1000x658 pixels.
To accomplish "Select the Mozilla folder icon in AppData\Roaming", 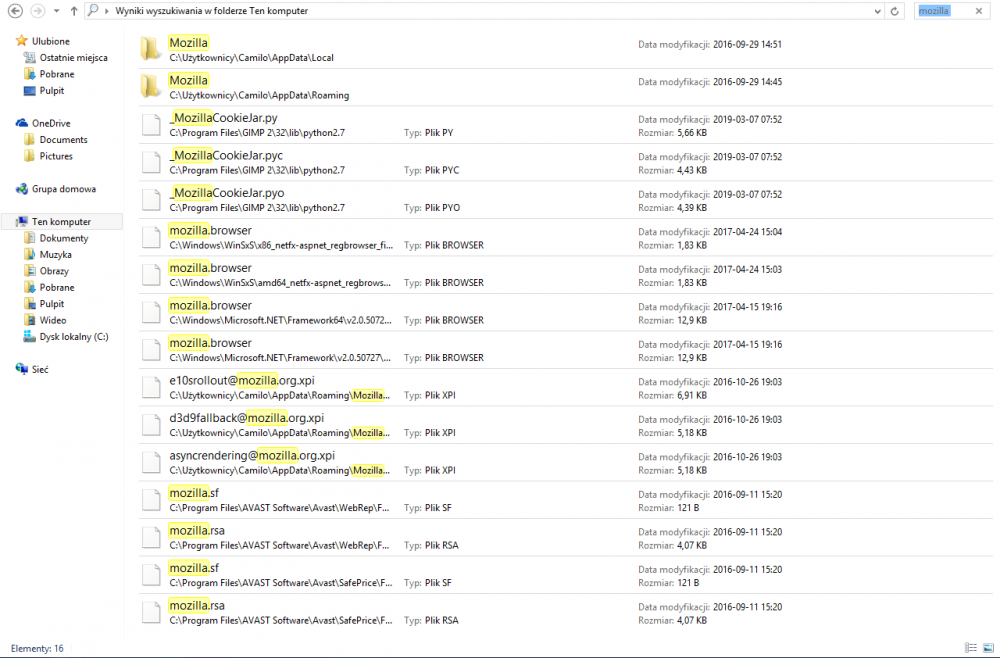I will point(151,87).
